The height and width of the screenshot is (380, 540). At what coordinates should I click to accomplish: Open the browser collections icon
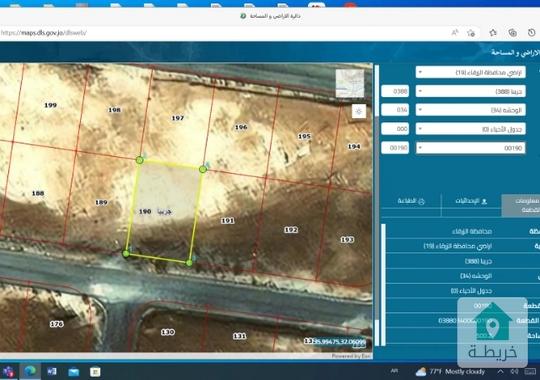[x=512, y=33]
